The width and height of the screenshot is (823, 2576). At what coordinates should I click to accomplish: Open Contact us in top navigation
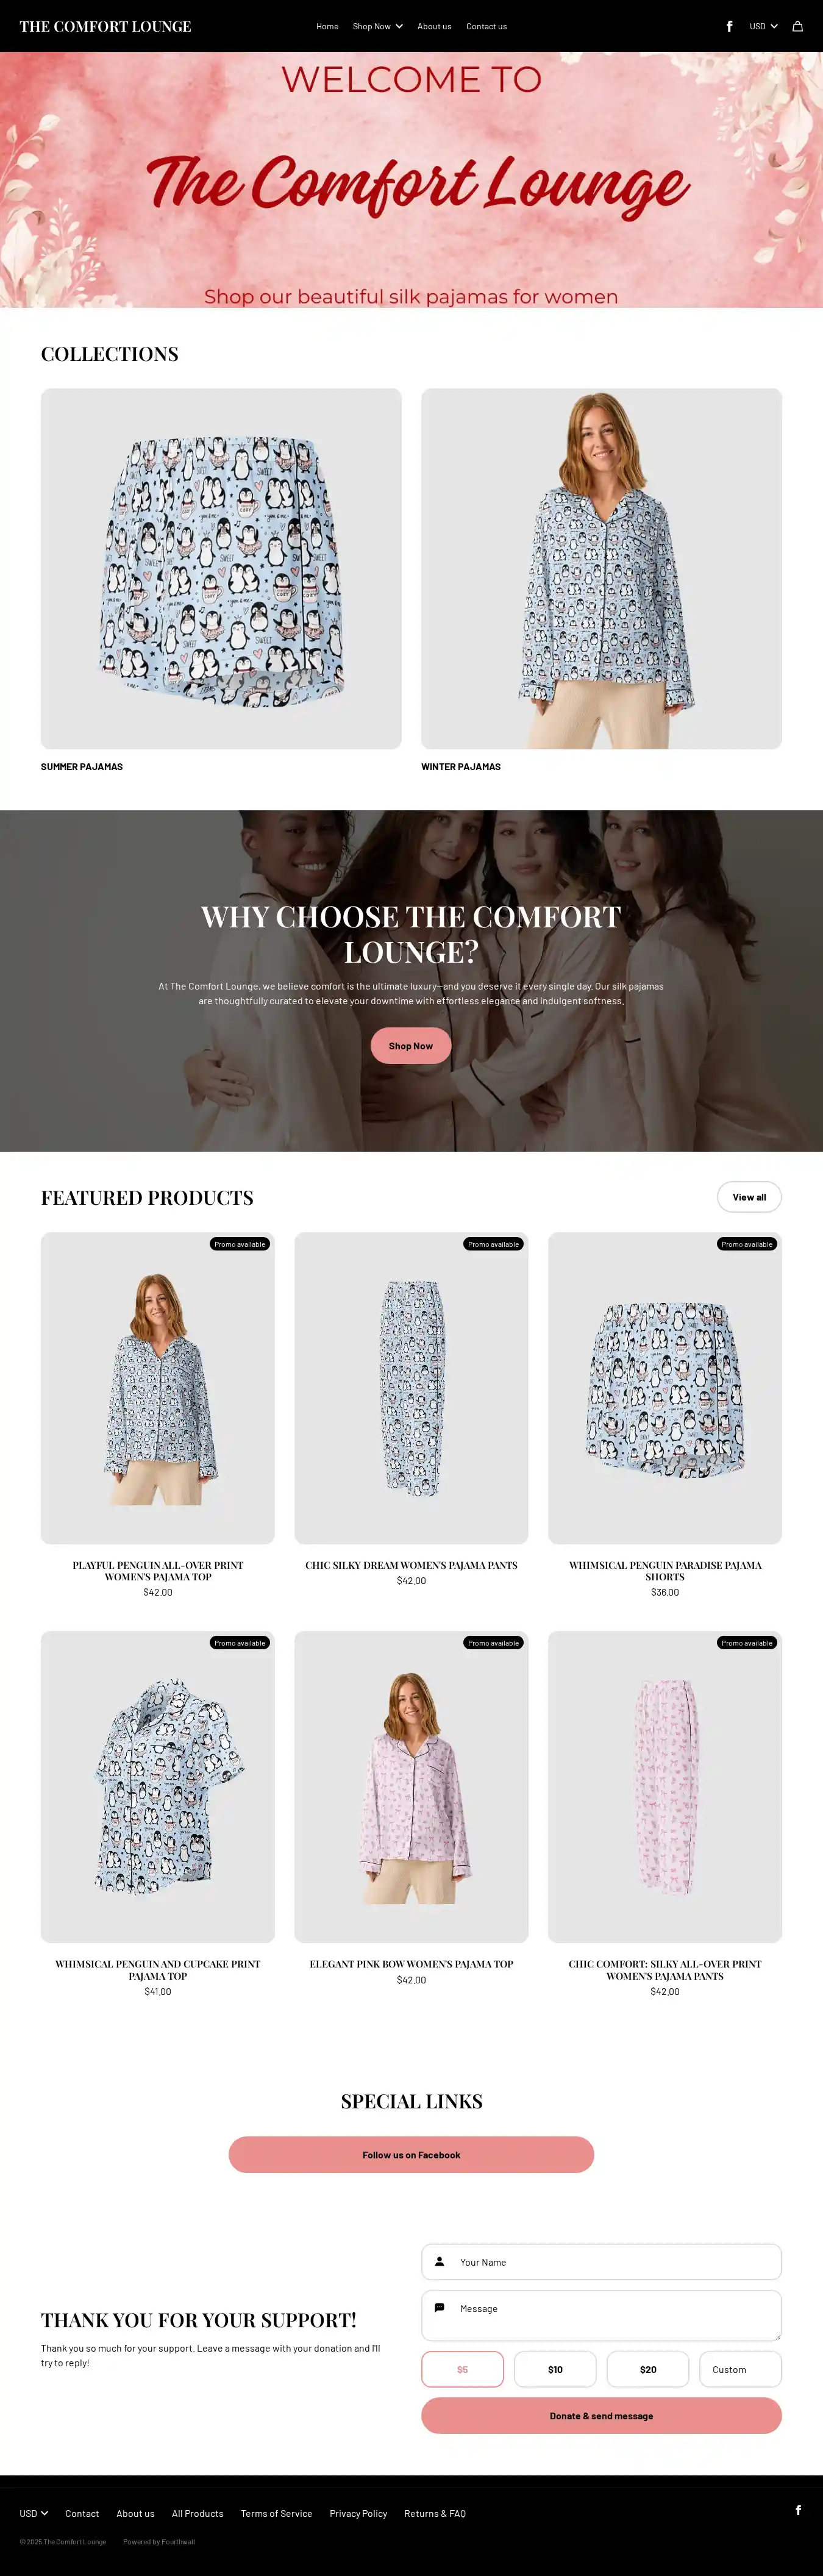click(x=486, y=26)
